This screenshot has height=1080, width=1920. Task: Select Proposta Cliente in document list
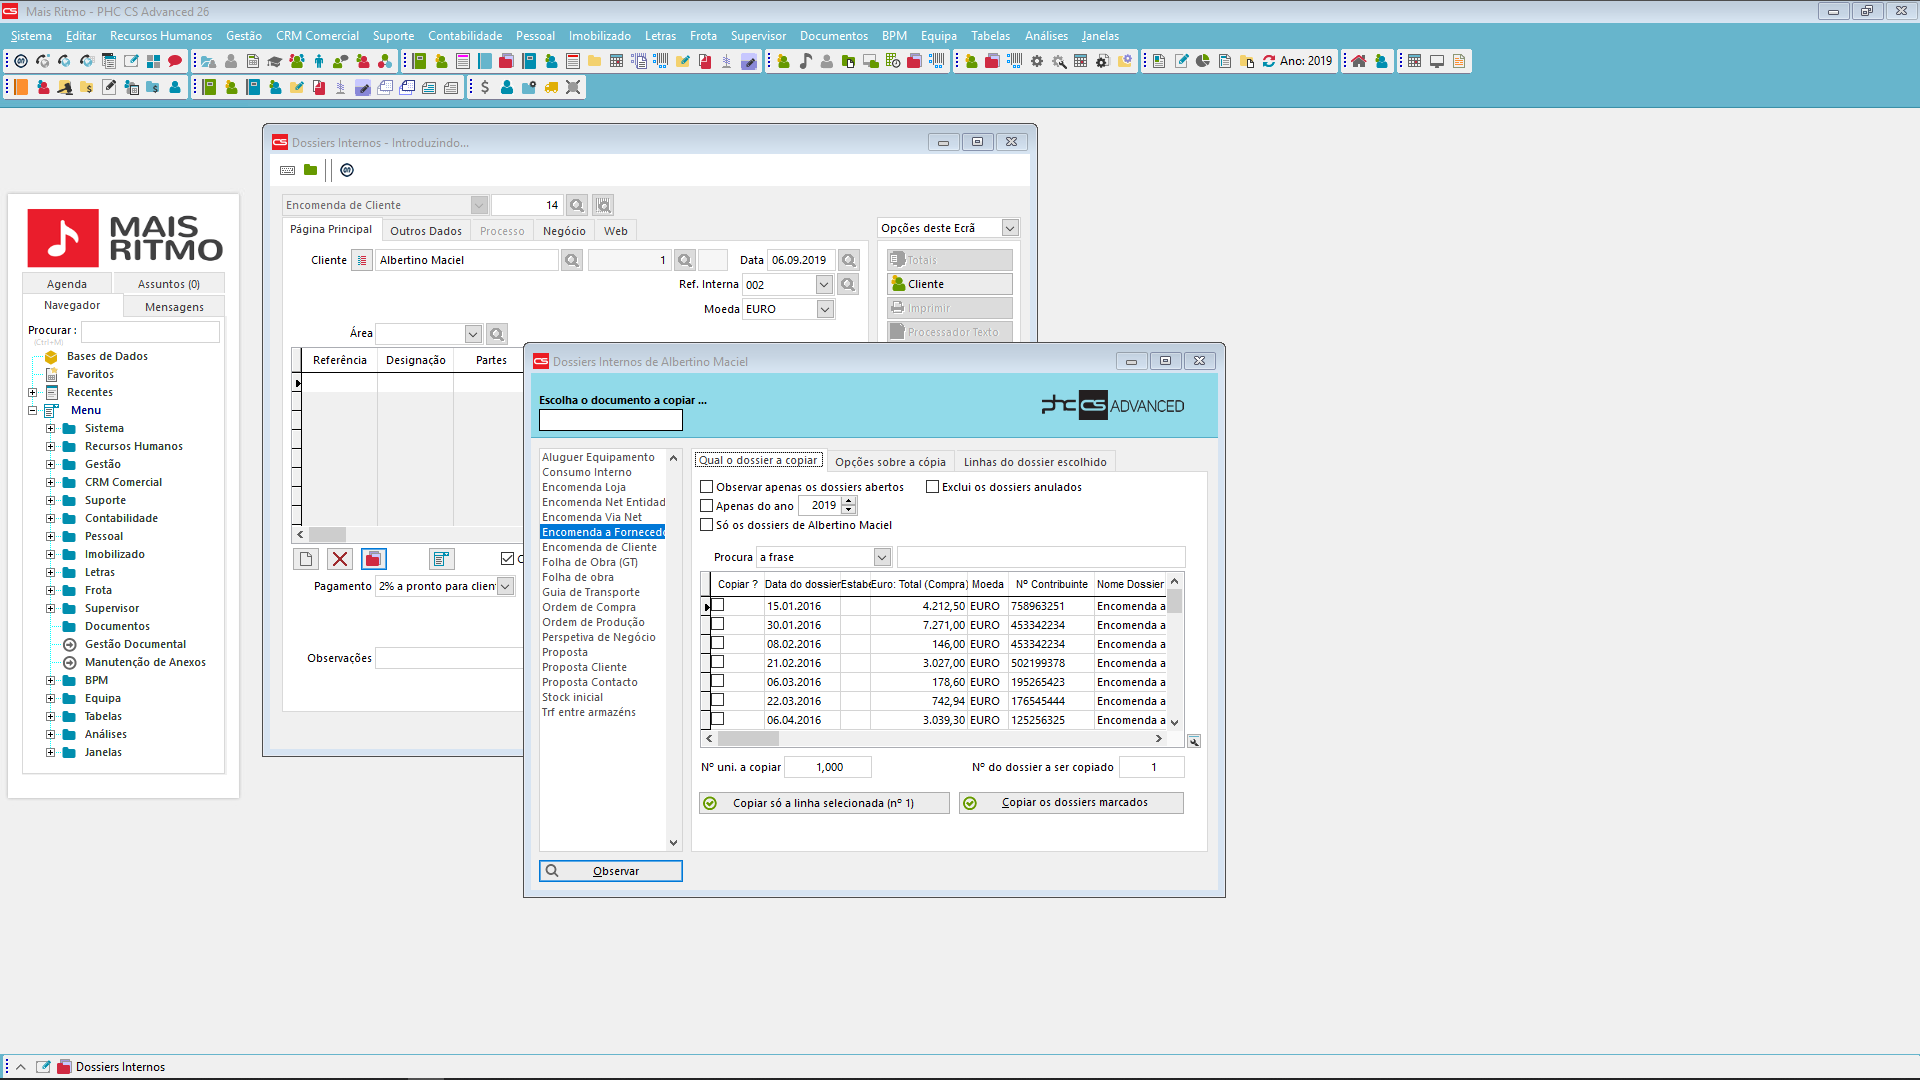[x=585, y=667]
